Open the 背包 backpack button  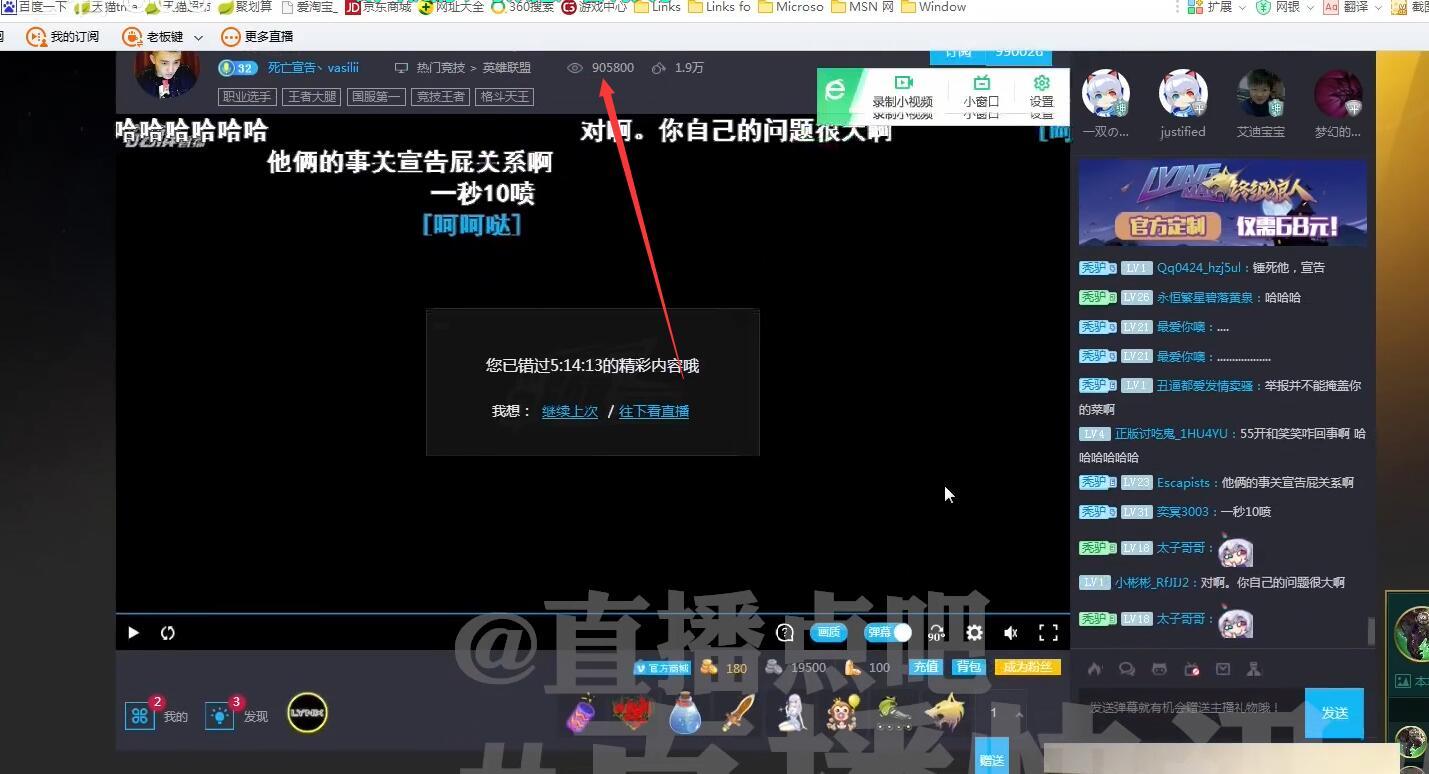point(969,667)
